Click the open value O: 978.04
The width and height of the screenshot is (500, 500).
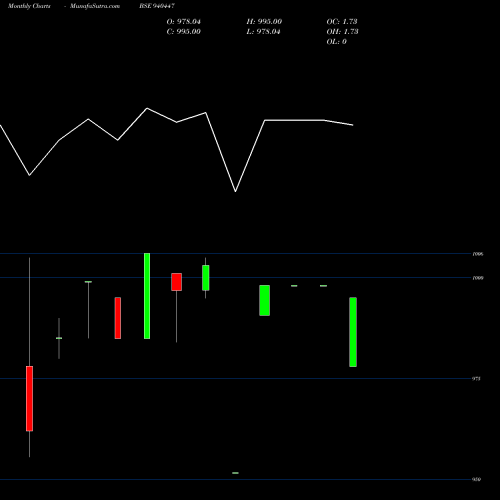point(184,22)
